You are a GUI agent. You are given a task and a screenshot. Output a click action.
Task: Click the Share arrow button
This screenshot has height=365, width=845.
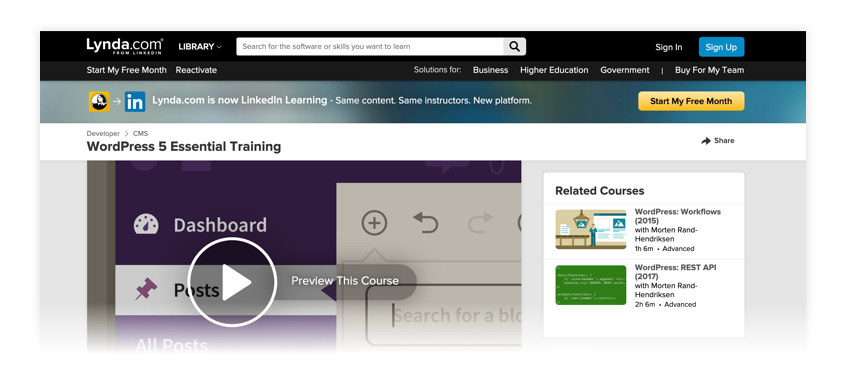coord(717,141)
